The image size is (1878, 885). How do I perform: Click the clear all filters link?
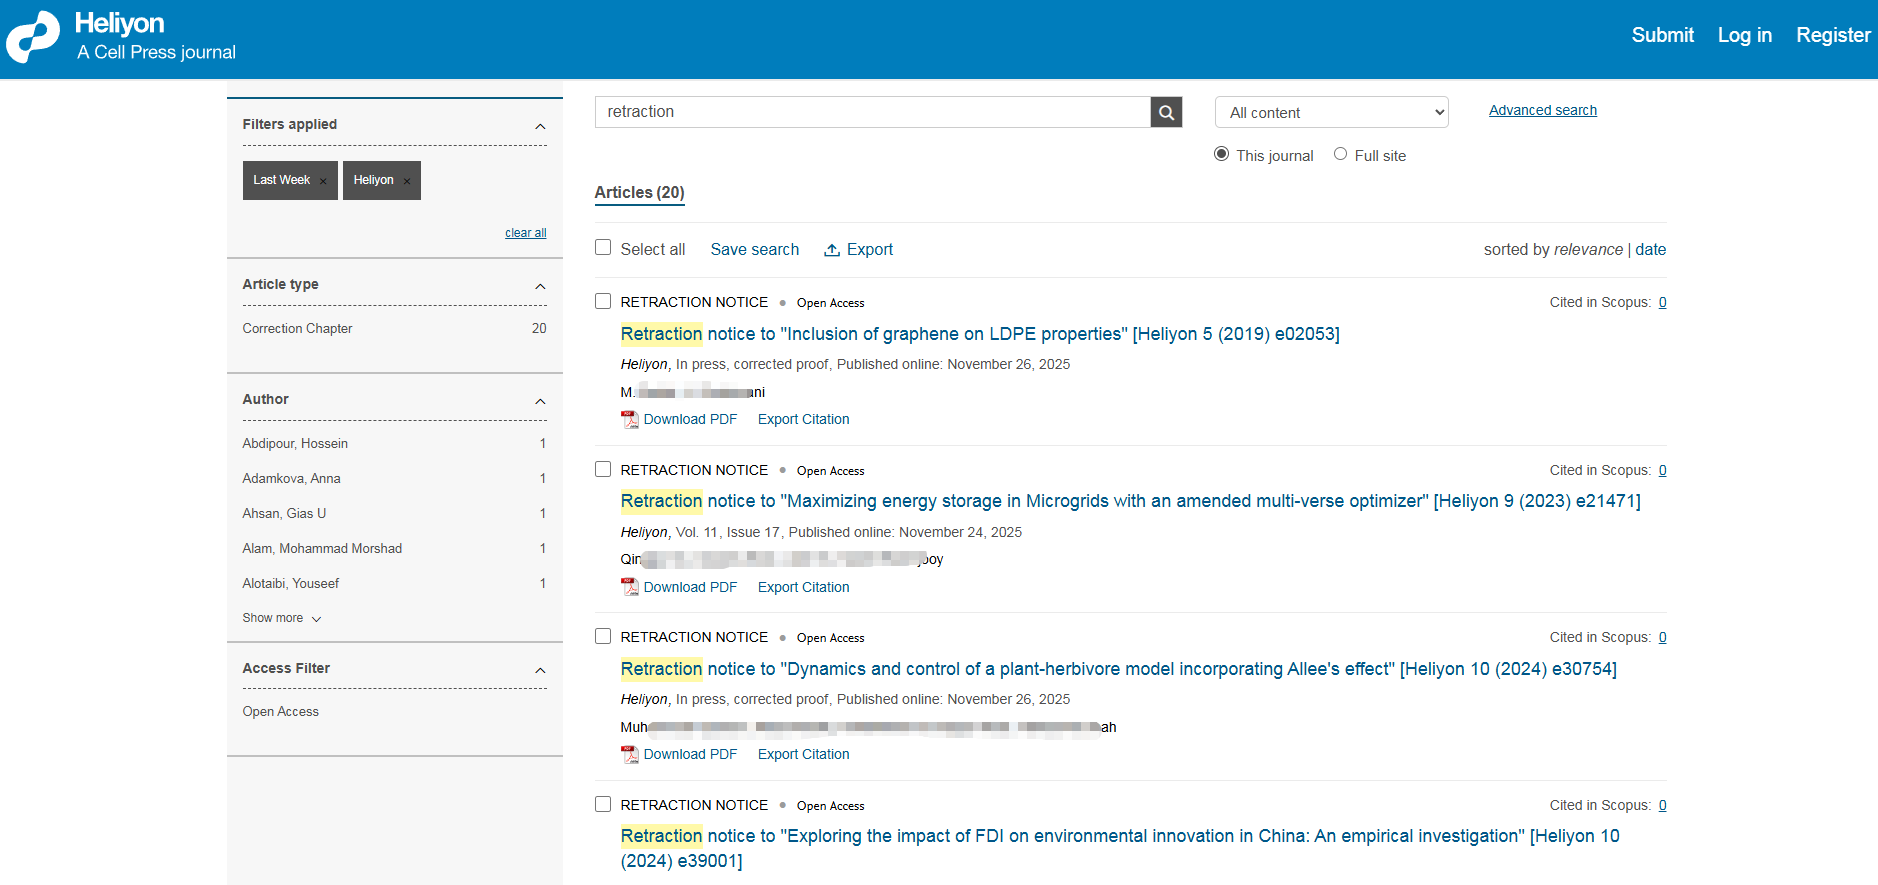pos(525,233)
